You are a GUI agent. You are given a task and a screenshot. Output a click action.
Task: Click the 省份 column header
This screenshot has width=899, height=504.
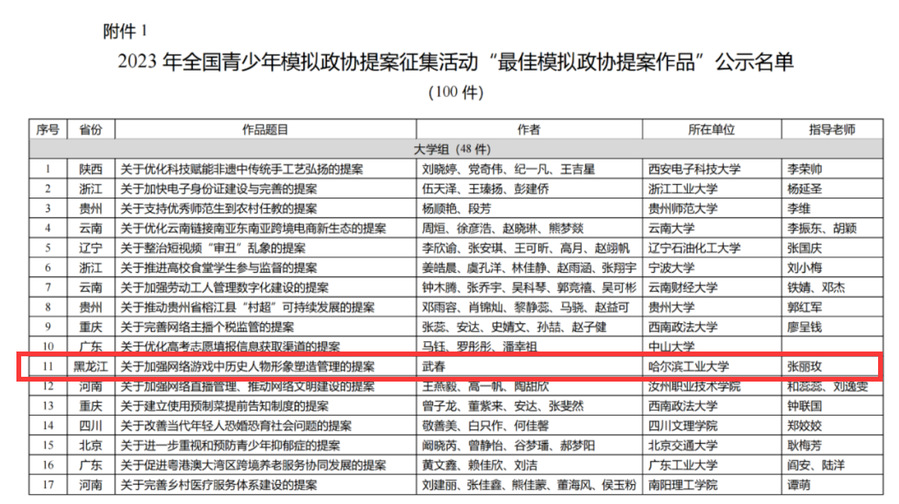[x=91, y=130]
